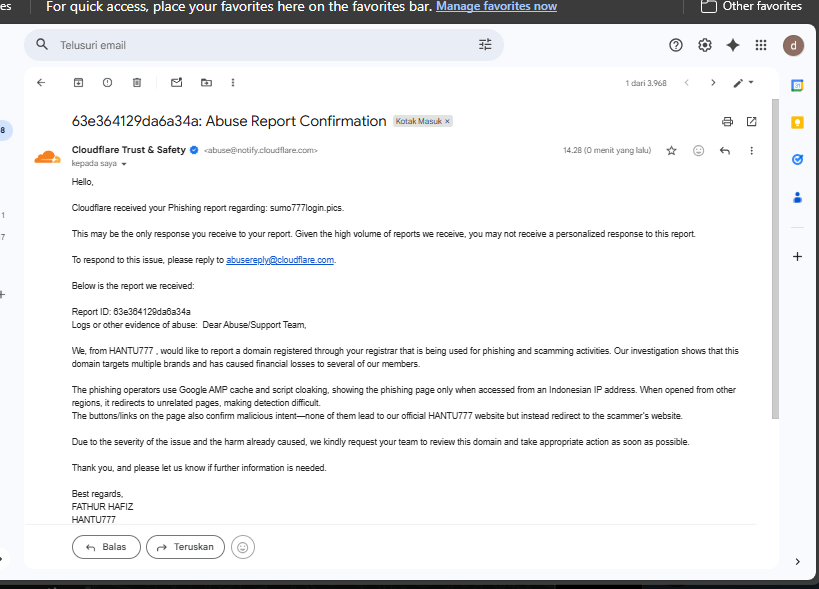
Task: Open the Google account avatar
Action: (793, 45)
